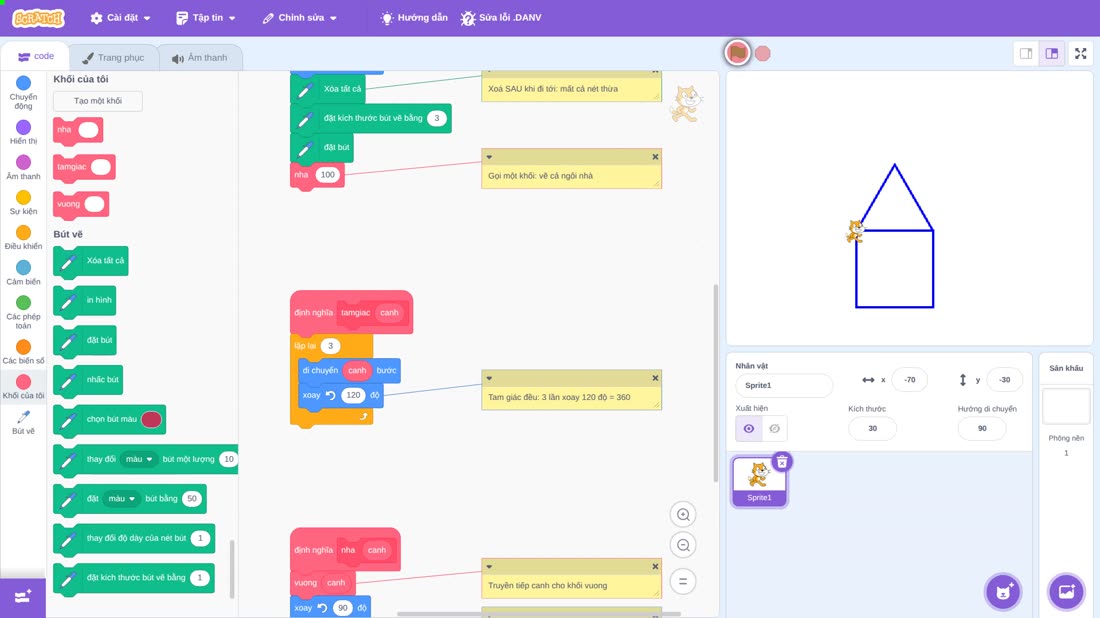The width and height of the screenshot is (1100, 618).
Task: Delete Sprite1 with the trash icon
Action: 782,462
